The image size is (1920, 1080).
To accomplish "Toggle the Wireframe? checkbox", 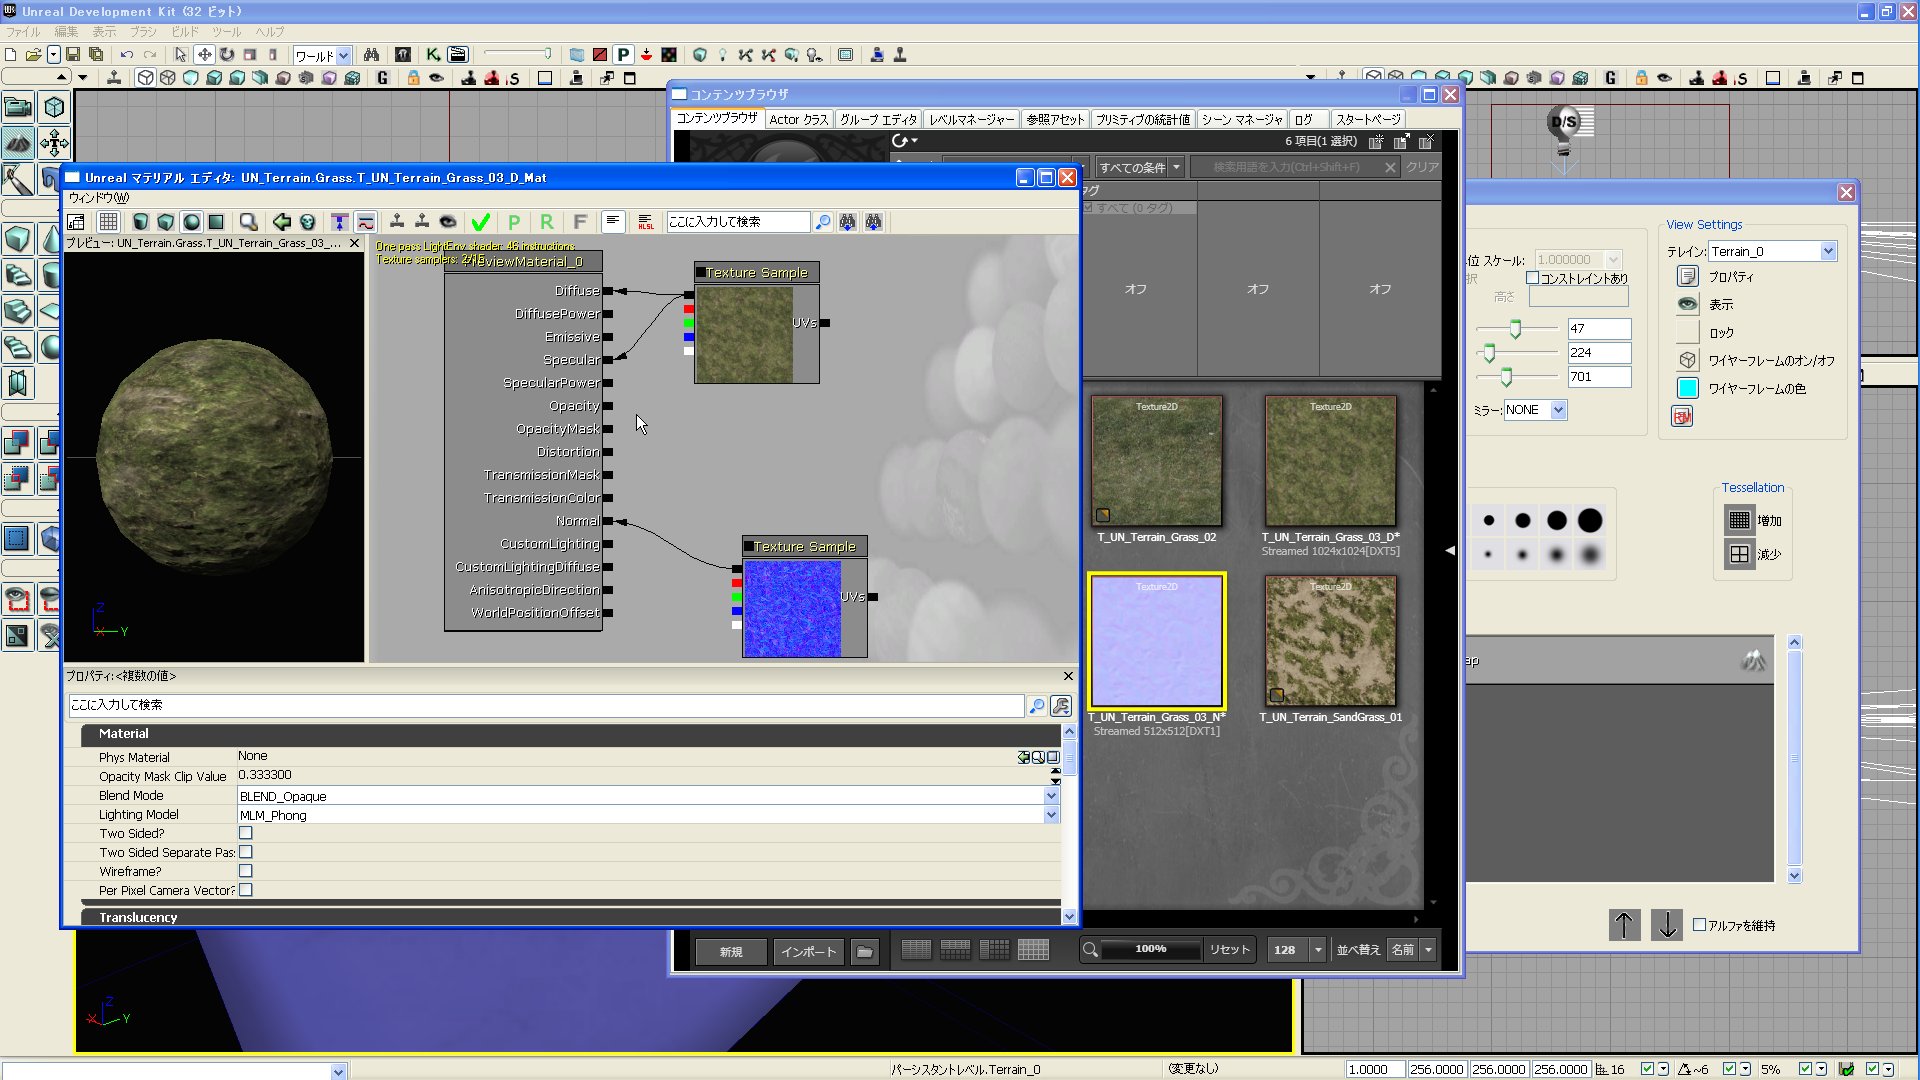I will 246,871.
